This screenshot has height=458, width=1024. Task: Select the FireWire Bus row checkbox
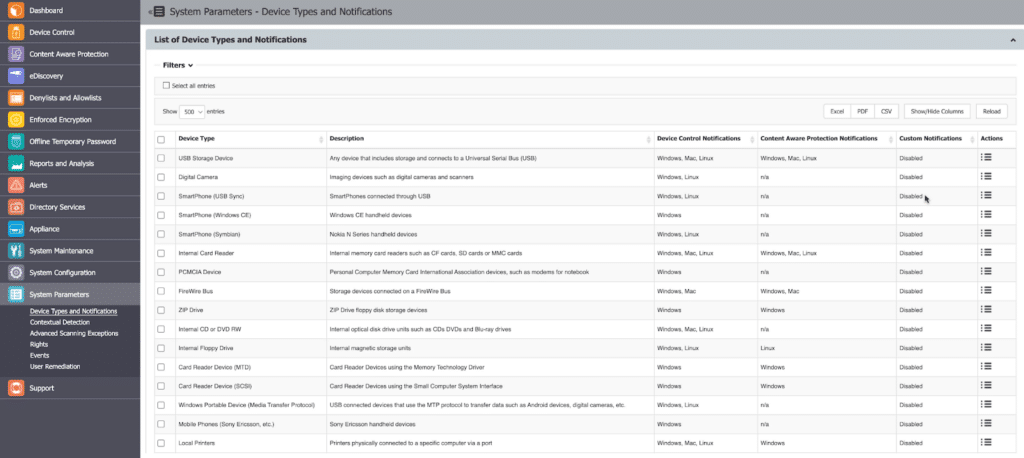point(161,291)
